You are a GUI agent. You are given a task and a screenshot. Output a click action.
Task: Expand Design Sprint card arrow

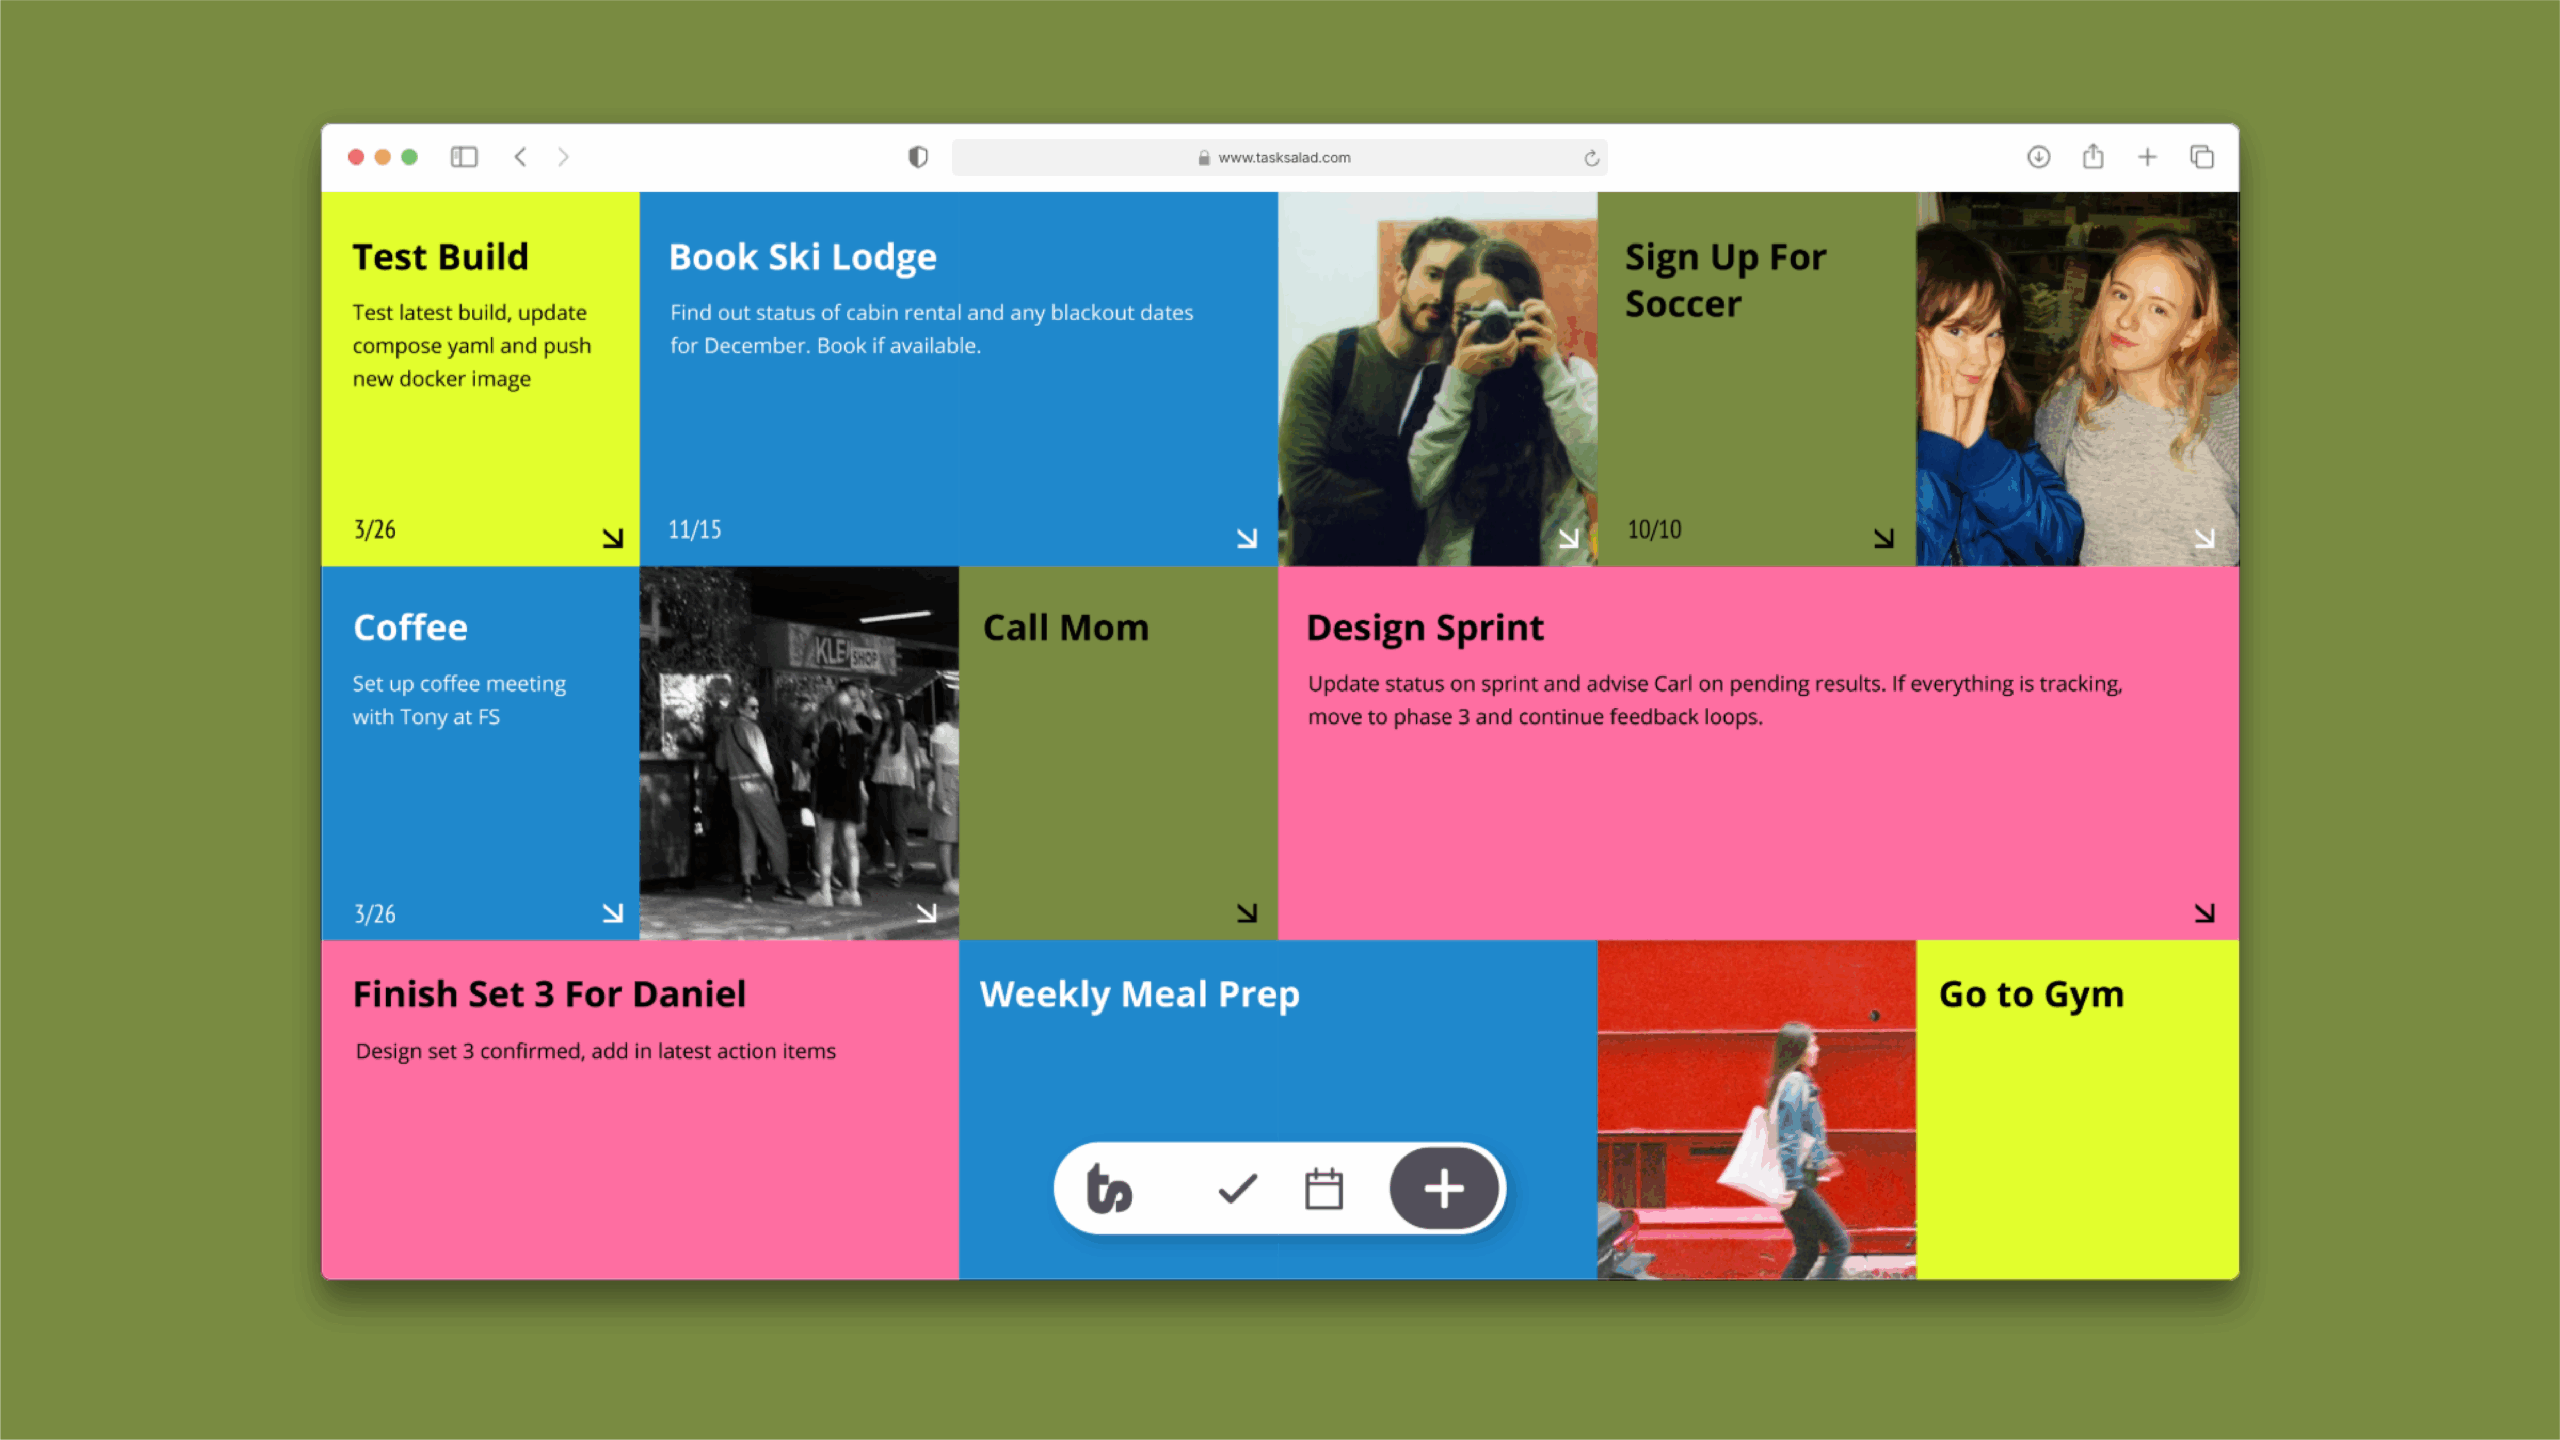tap(2204, 913)
